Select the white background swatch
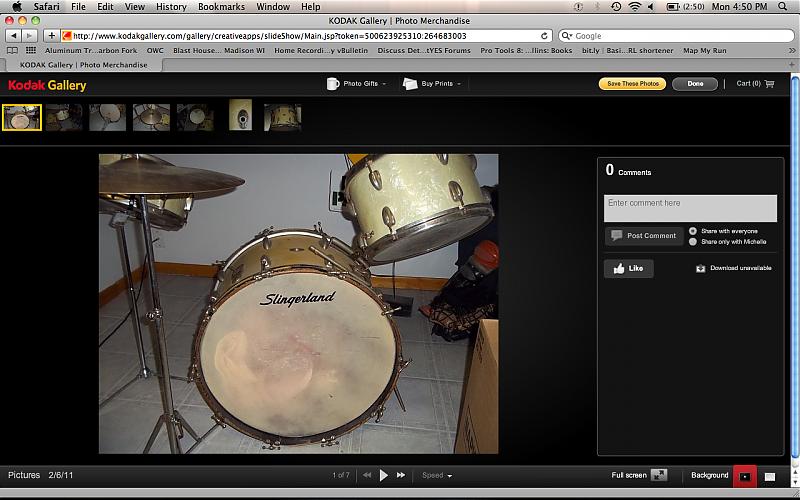The image size is (800, 500). pyautogui.click(x=770, y=476)
